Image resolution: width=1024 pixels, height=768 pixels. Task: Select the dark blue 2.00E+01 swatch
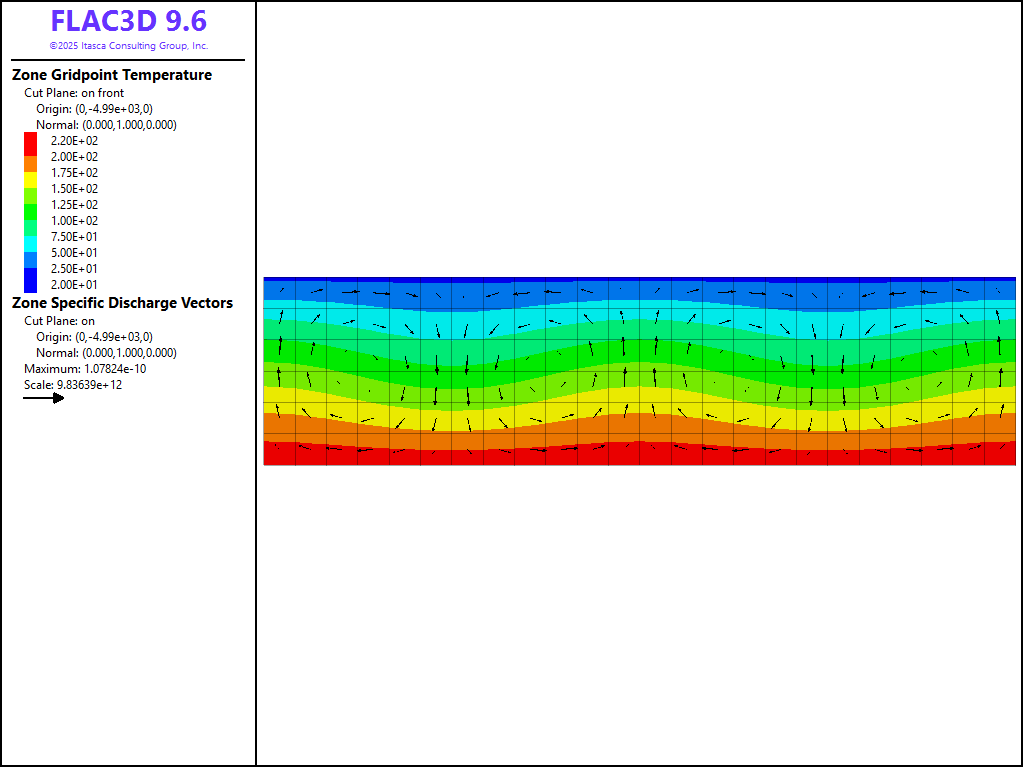pos(30,284)
